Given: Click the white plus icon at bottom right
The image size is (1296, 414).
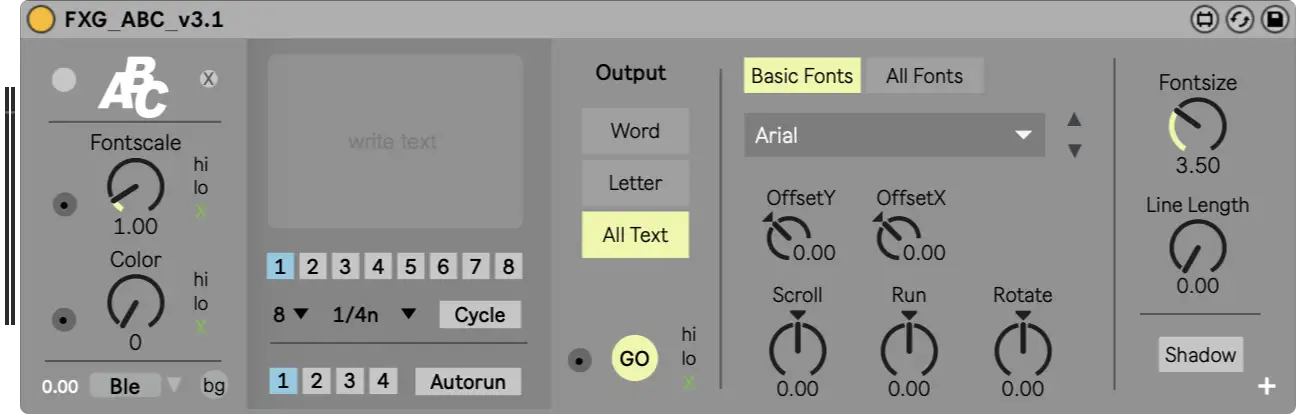Looking at the screenshot, I should 1266,386.
